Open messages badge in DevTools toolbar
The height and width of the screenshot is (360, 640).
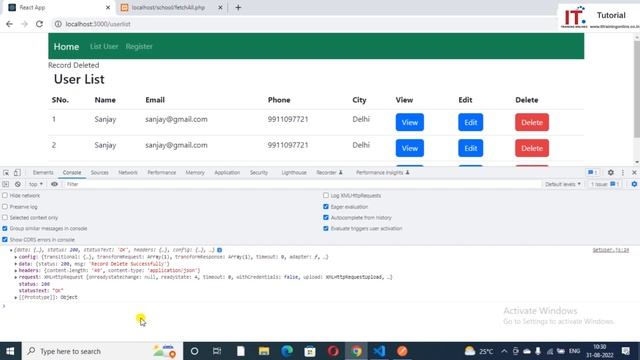pyautogui.click(x=593, y=173)
